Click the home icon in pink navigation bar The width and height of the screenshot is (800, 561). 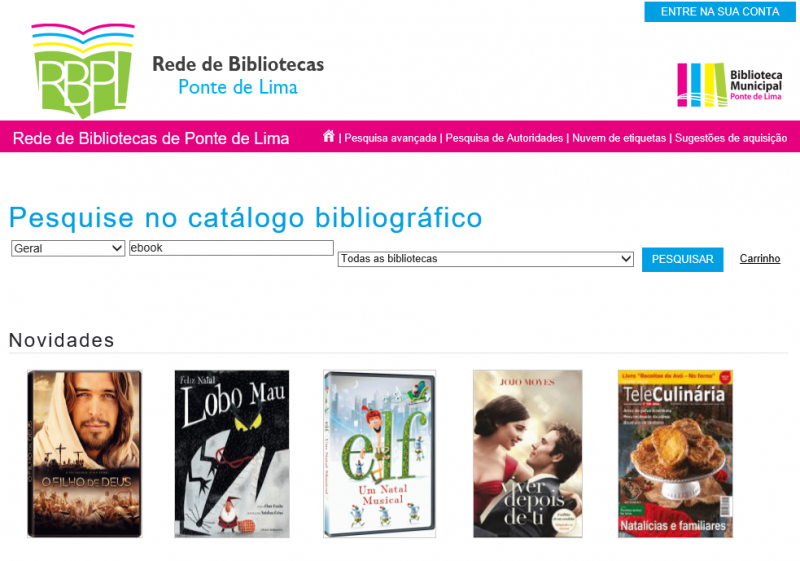329,136
